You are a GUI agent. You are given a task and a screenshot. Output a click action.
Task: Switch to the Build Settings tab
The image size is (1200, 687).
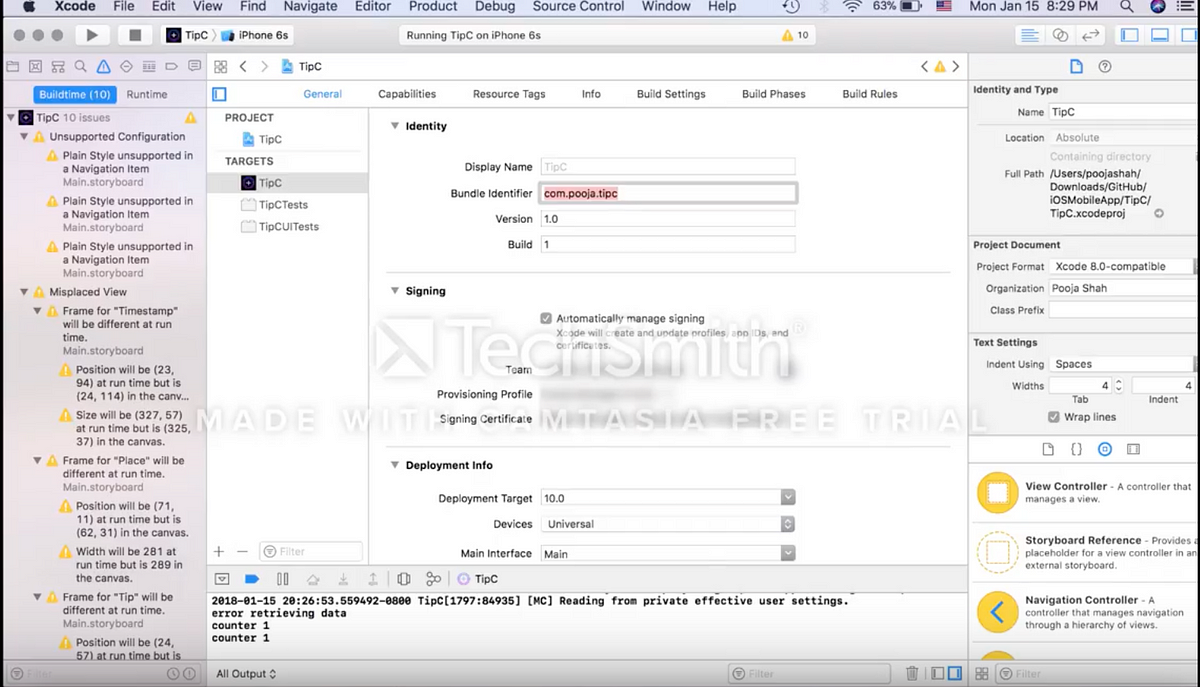671,94
